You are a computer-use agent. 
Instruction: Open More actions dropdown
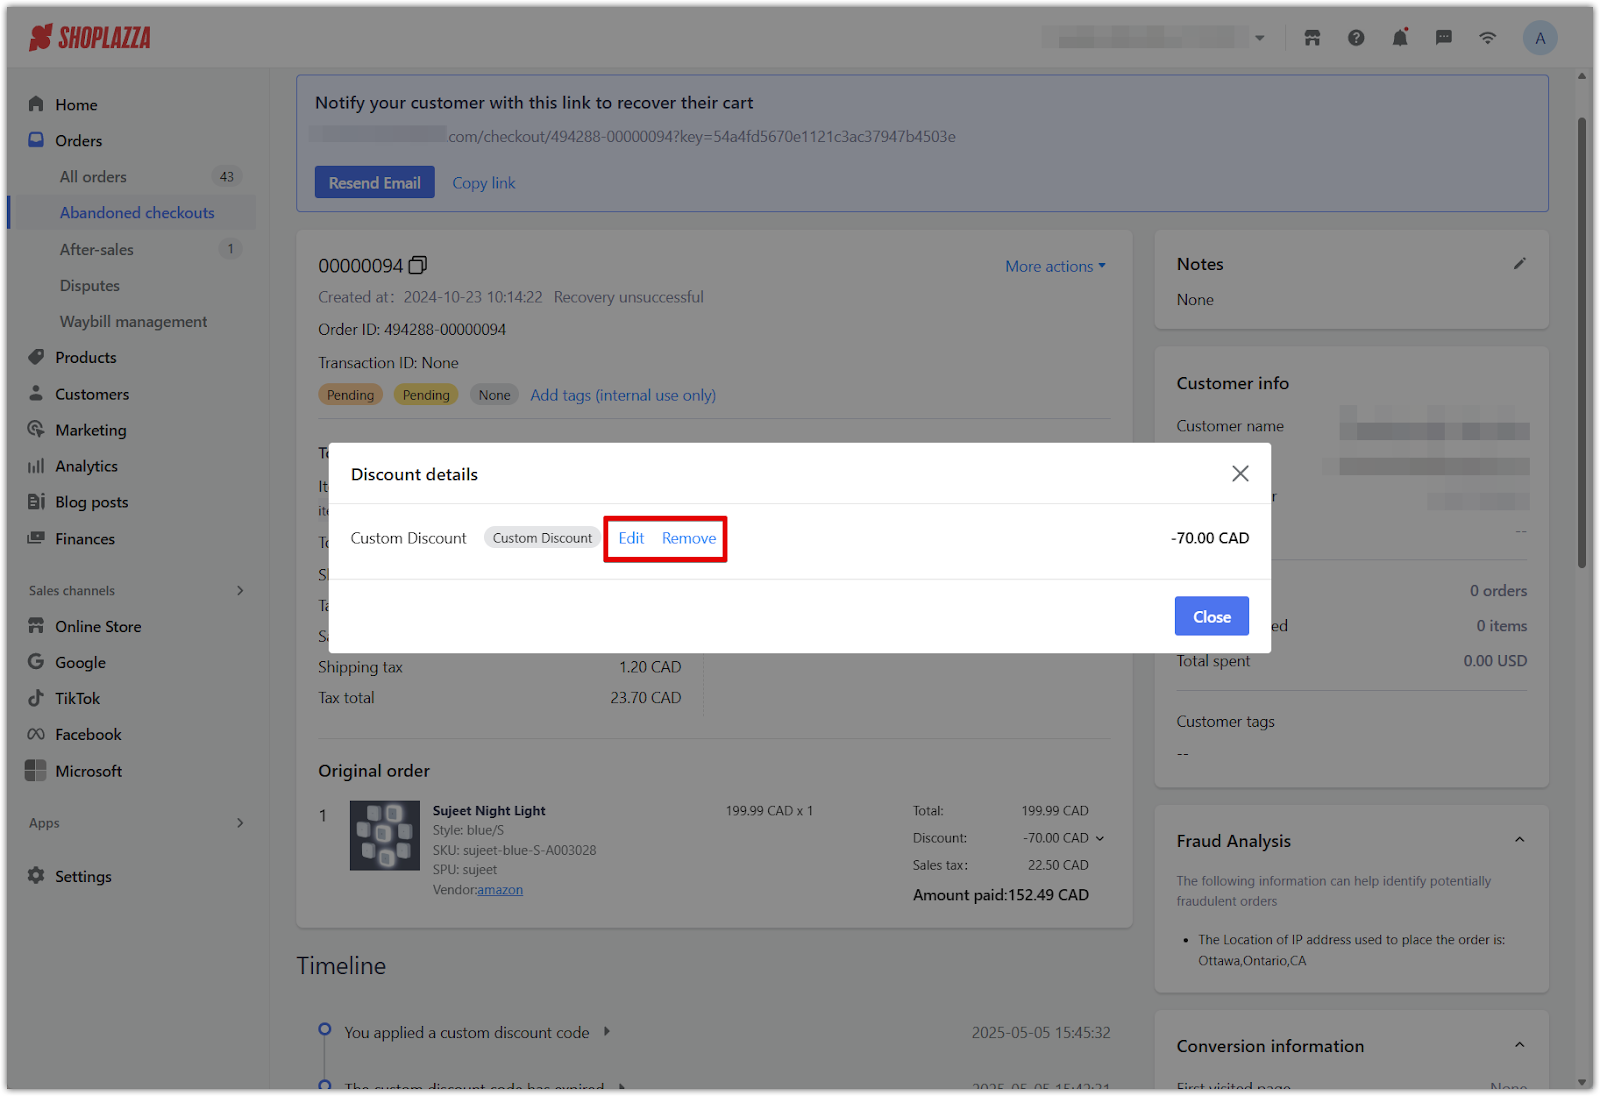[x=1056, y=267]
